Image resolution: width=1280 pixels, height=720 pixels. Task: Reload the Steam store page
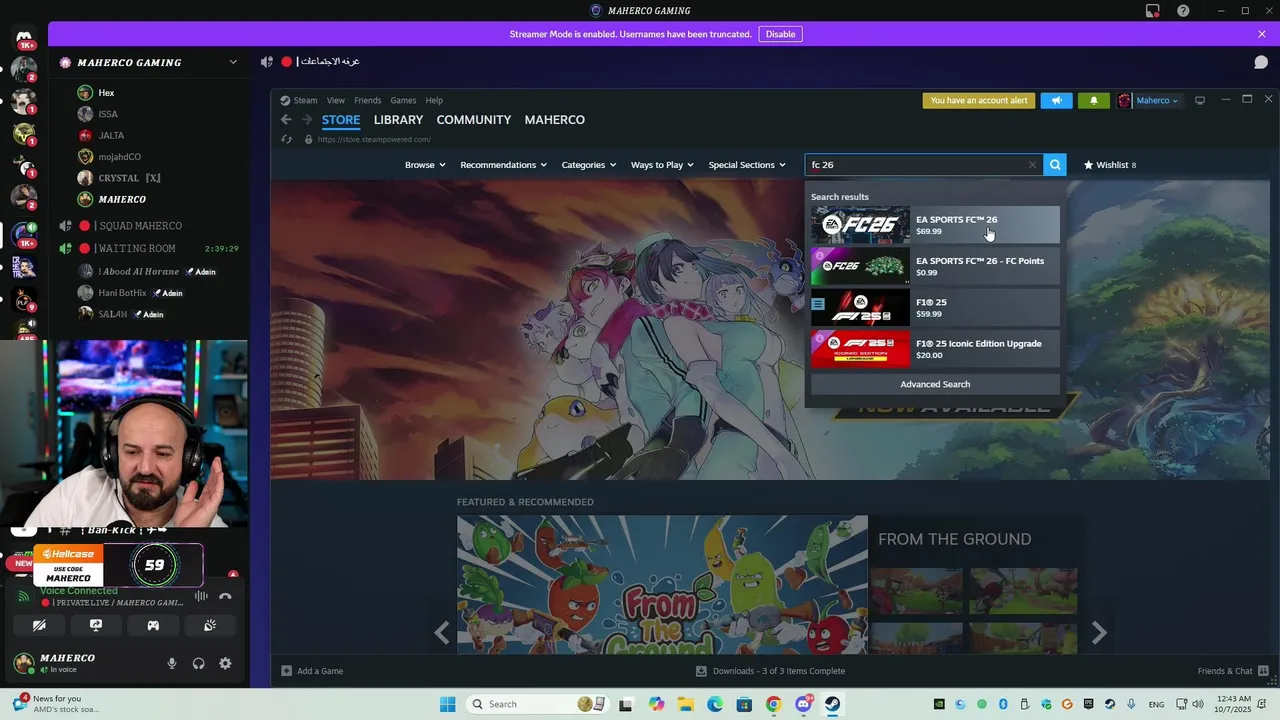coord(287,139)
